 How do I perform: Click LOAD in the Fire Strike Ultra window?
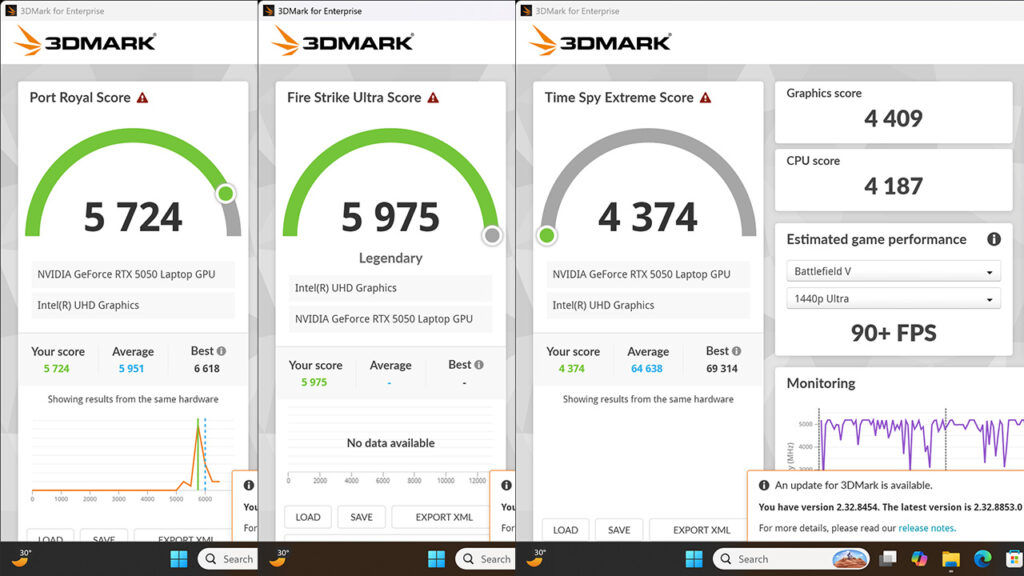(308, 517)
